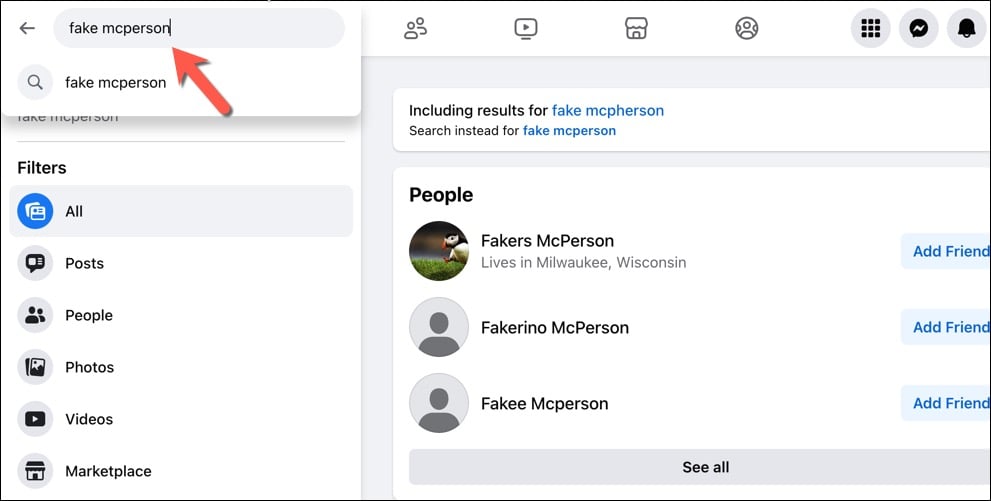Select the "fake mcperson" search suggestion

coord(116,83)
